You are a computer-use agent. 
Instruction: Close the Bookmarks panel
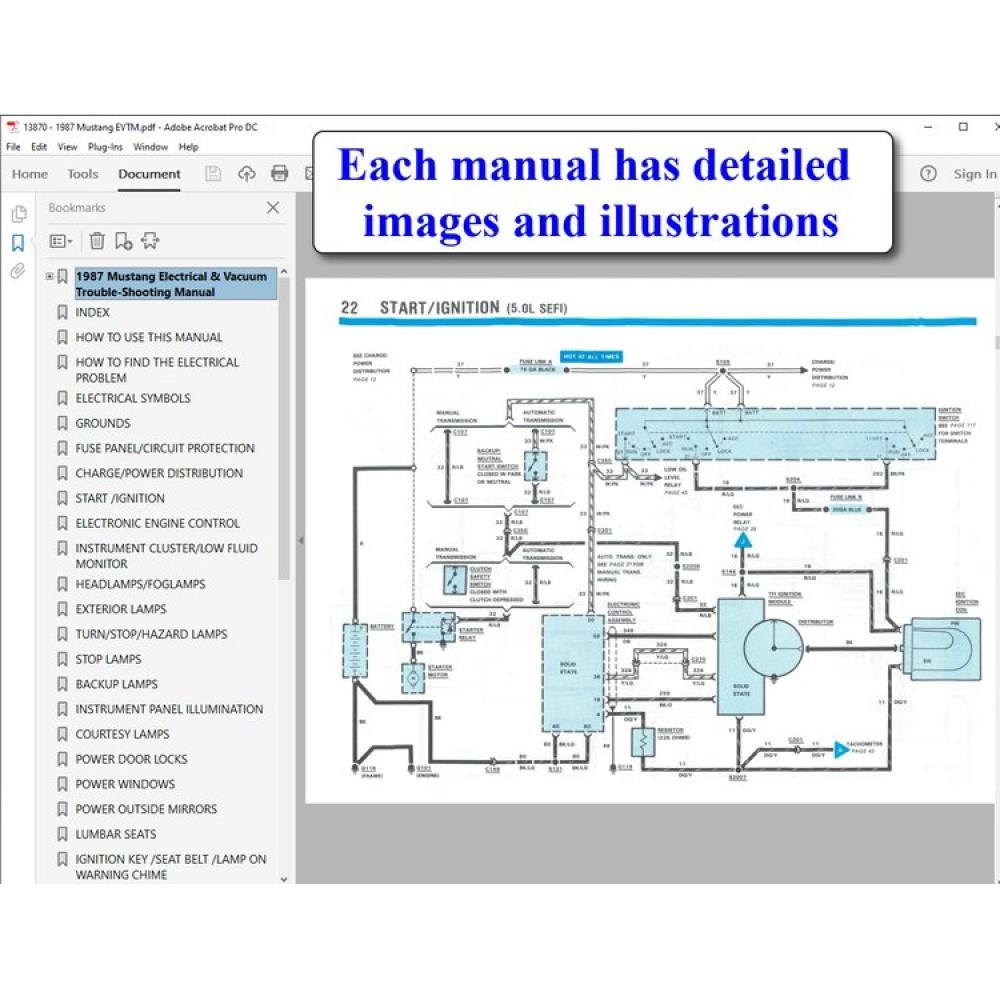click(x=273, y=207)
